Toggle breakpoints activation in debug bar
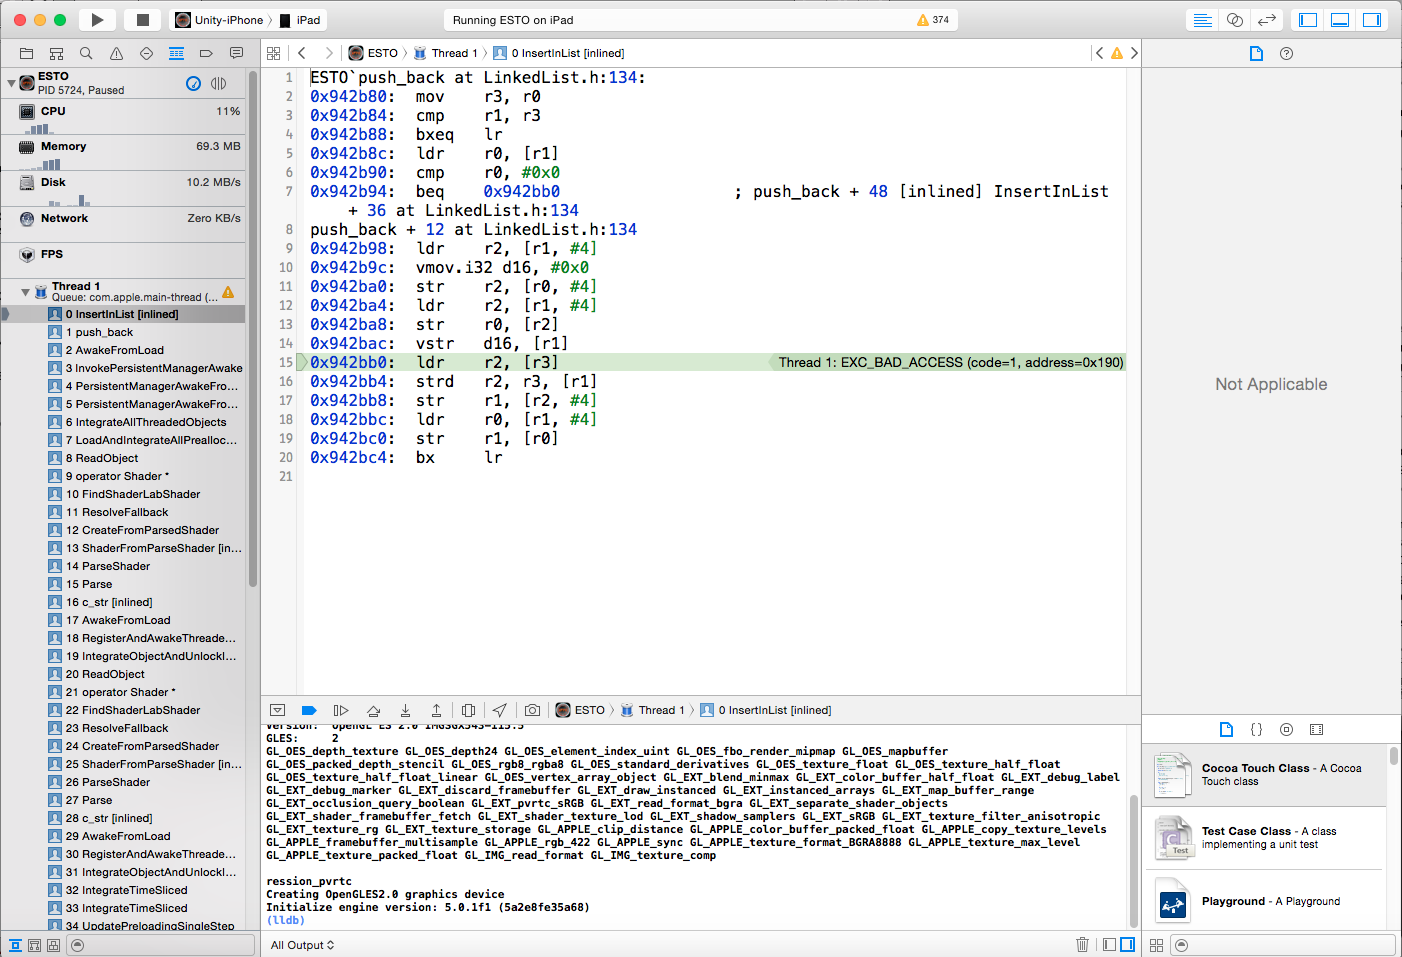Screen dimensions: 1402x957 click(309, 710)
